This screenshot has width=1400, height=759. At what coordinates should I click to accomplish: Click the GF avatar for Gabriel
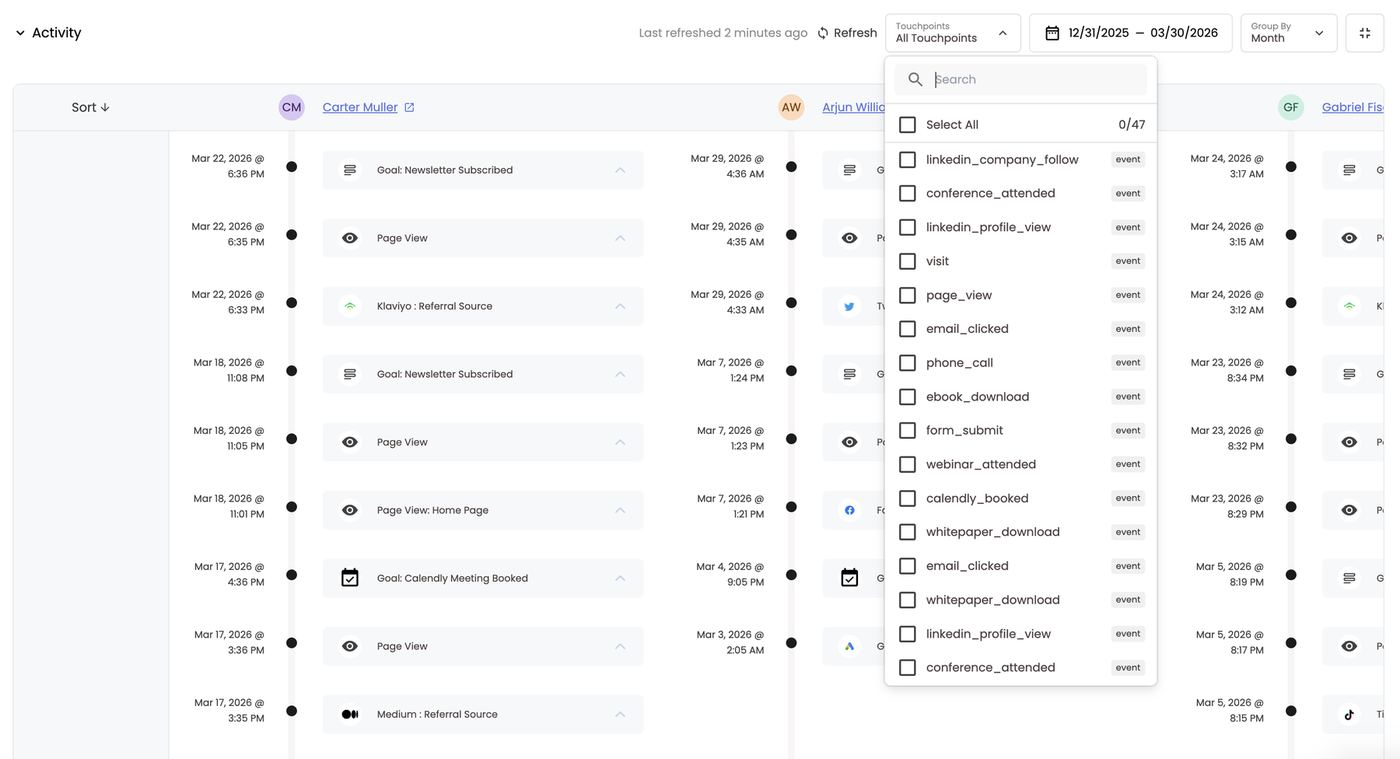point(1291,107)
